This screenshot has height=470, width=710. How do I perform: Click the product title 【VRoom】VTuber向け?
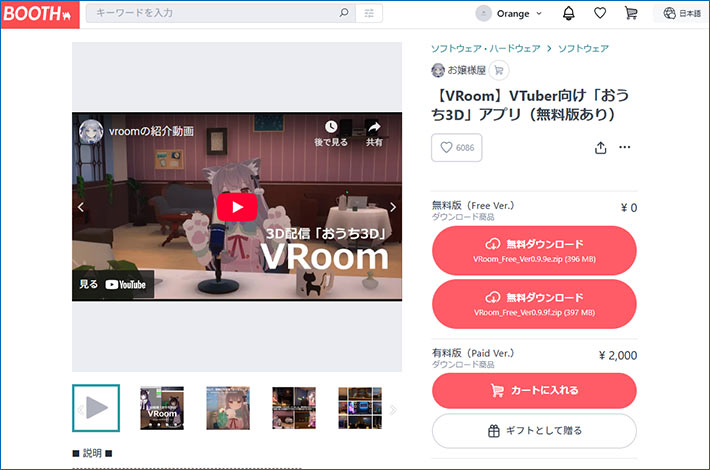tap(530, 105)
